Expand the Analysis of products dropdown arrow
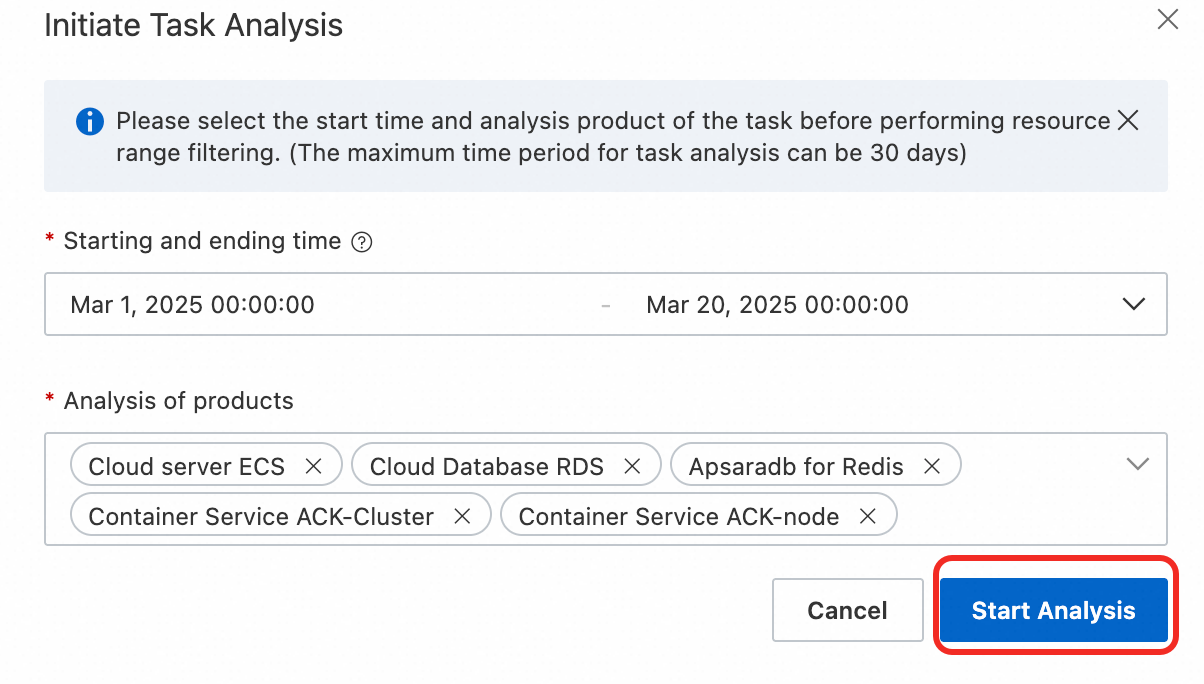 1137,464
